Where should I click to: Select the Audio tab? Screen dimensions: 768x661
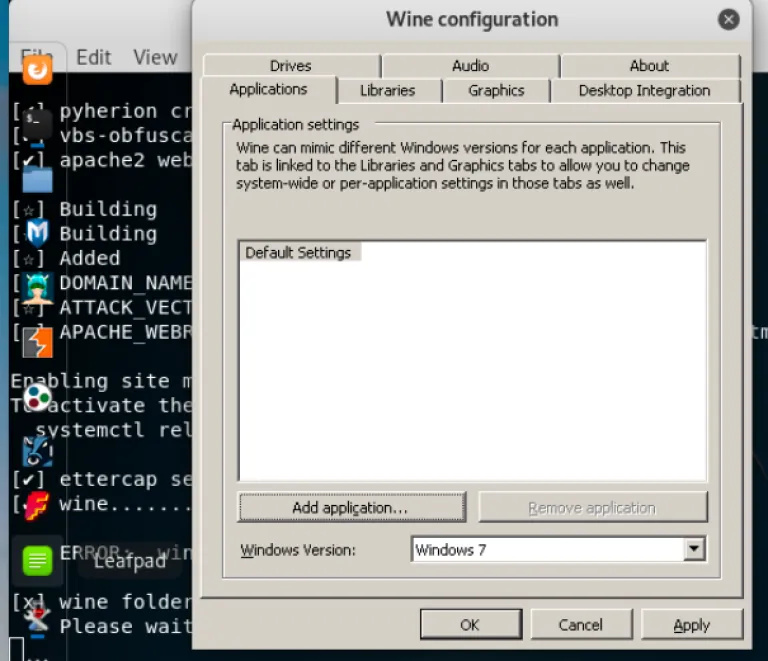click(470, 66)
